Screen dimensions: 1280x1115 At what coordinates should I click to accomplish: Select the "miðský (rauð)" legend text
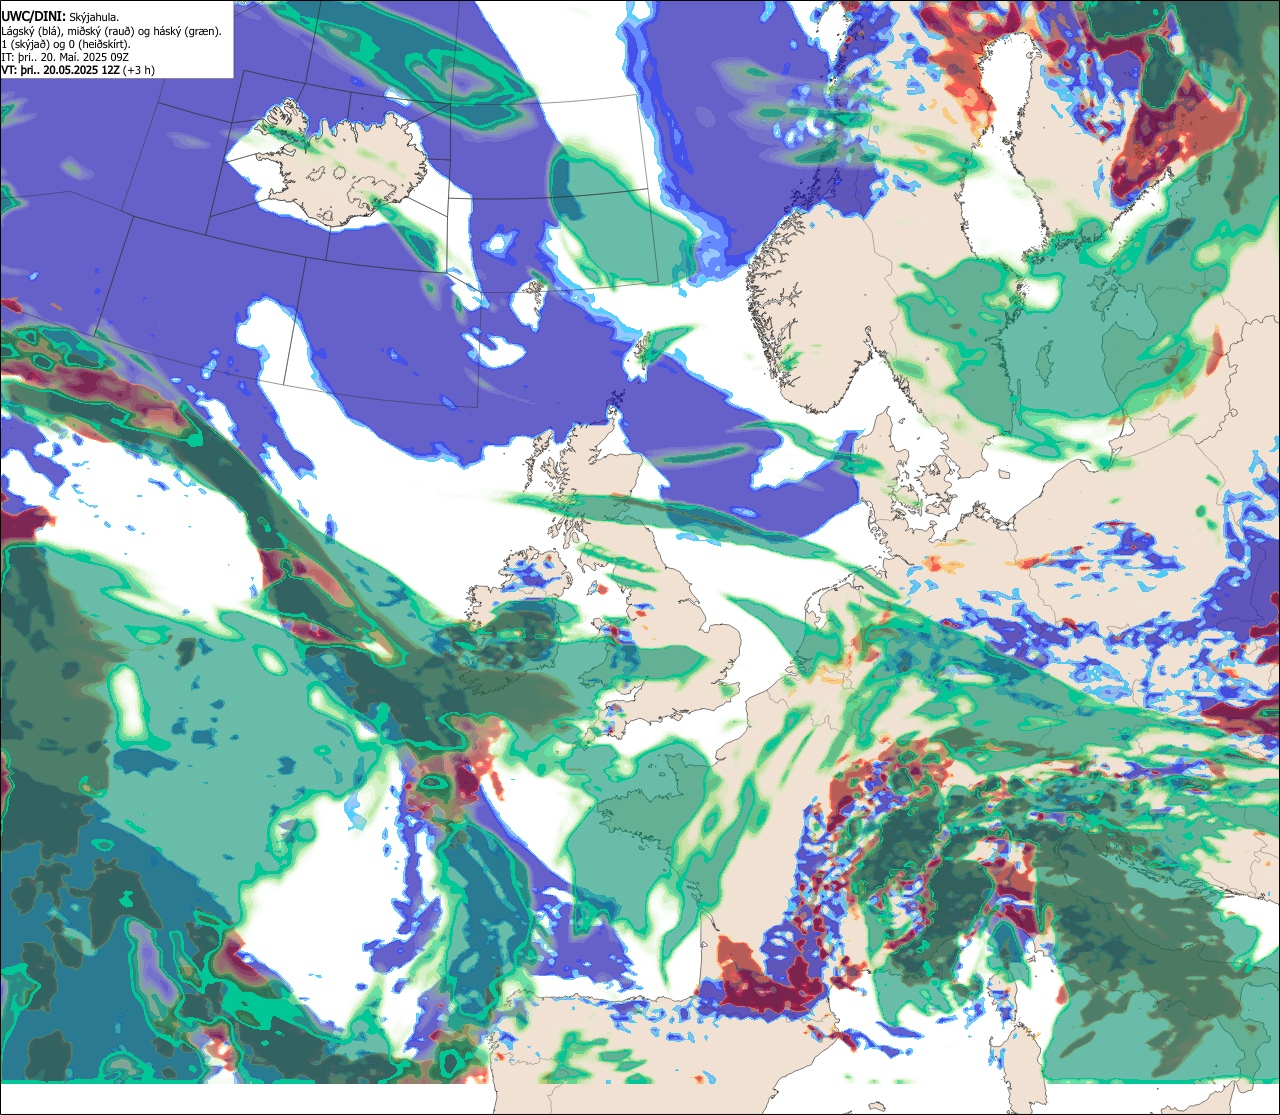tap(101, 31)
